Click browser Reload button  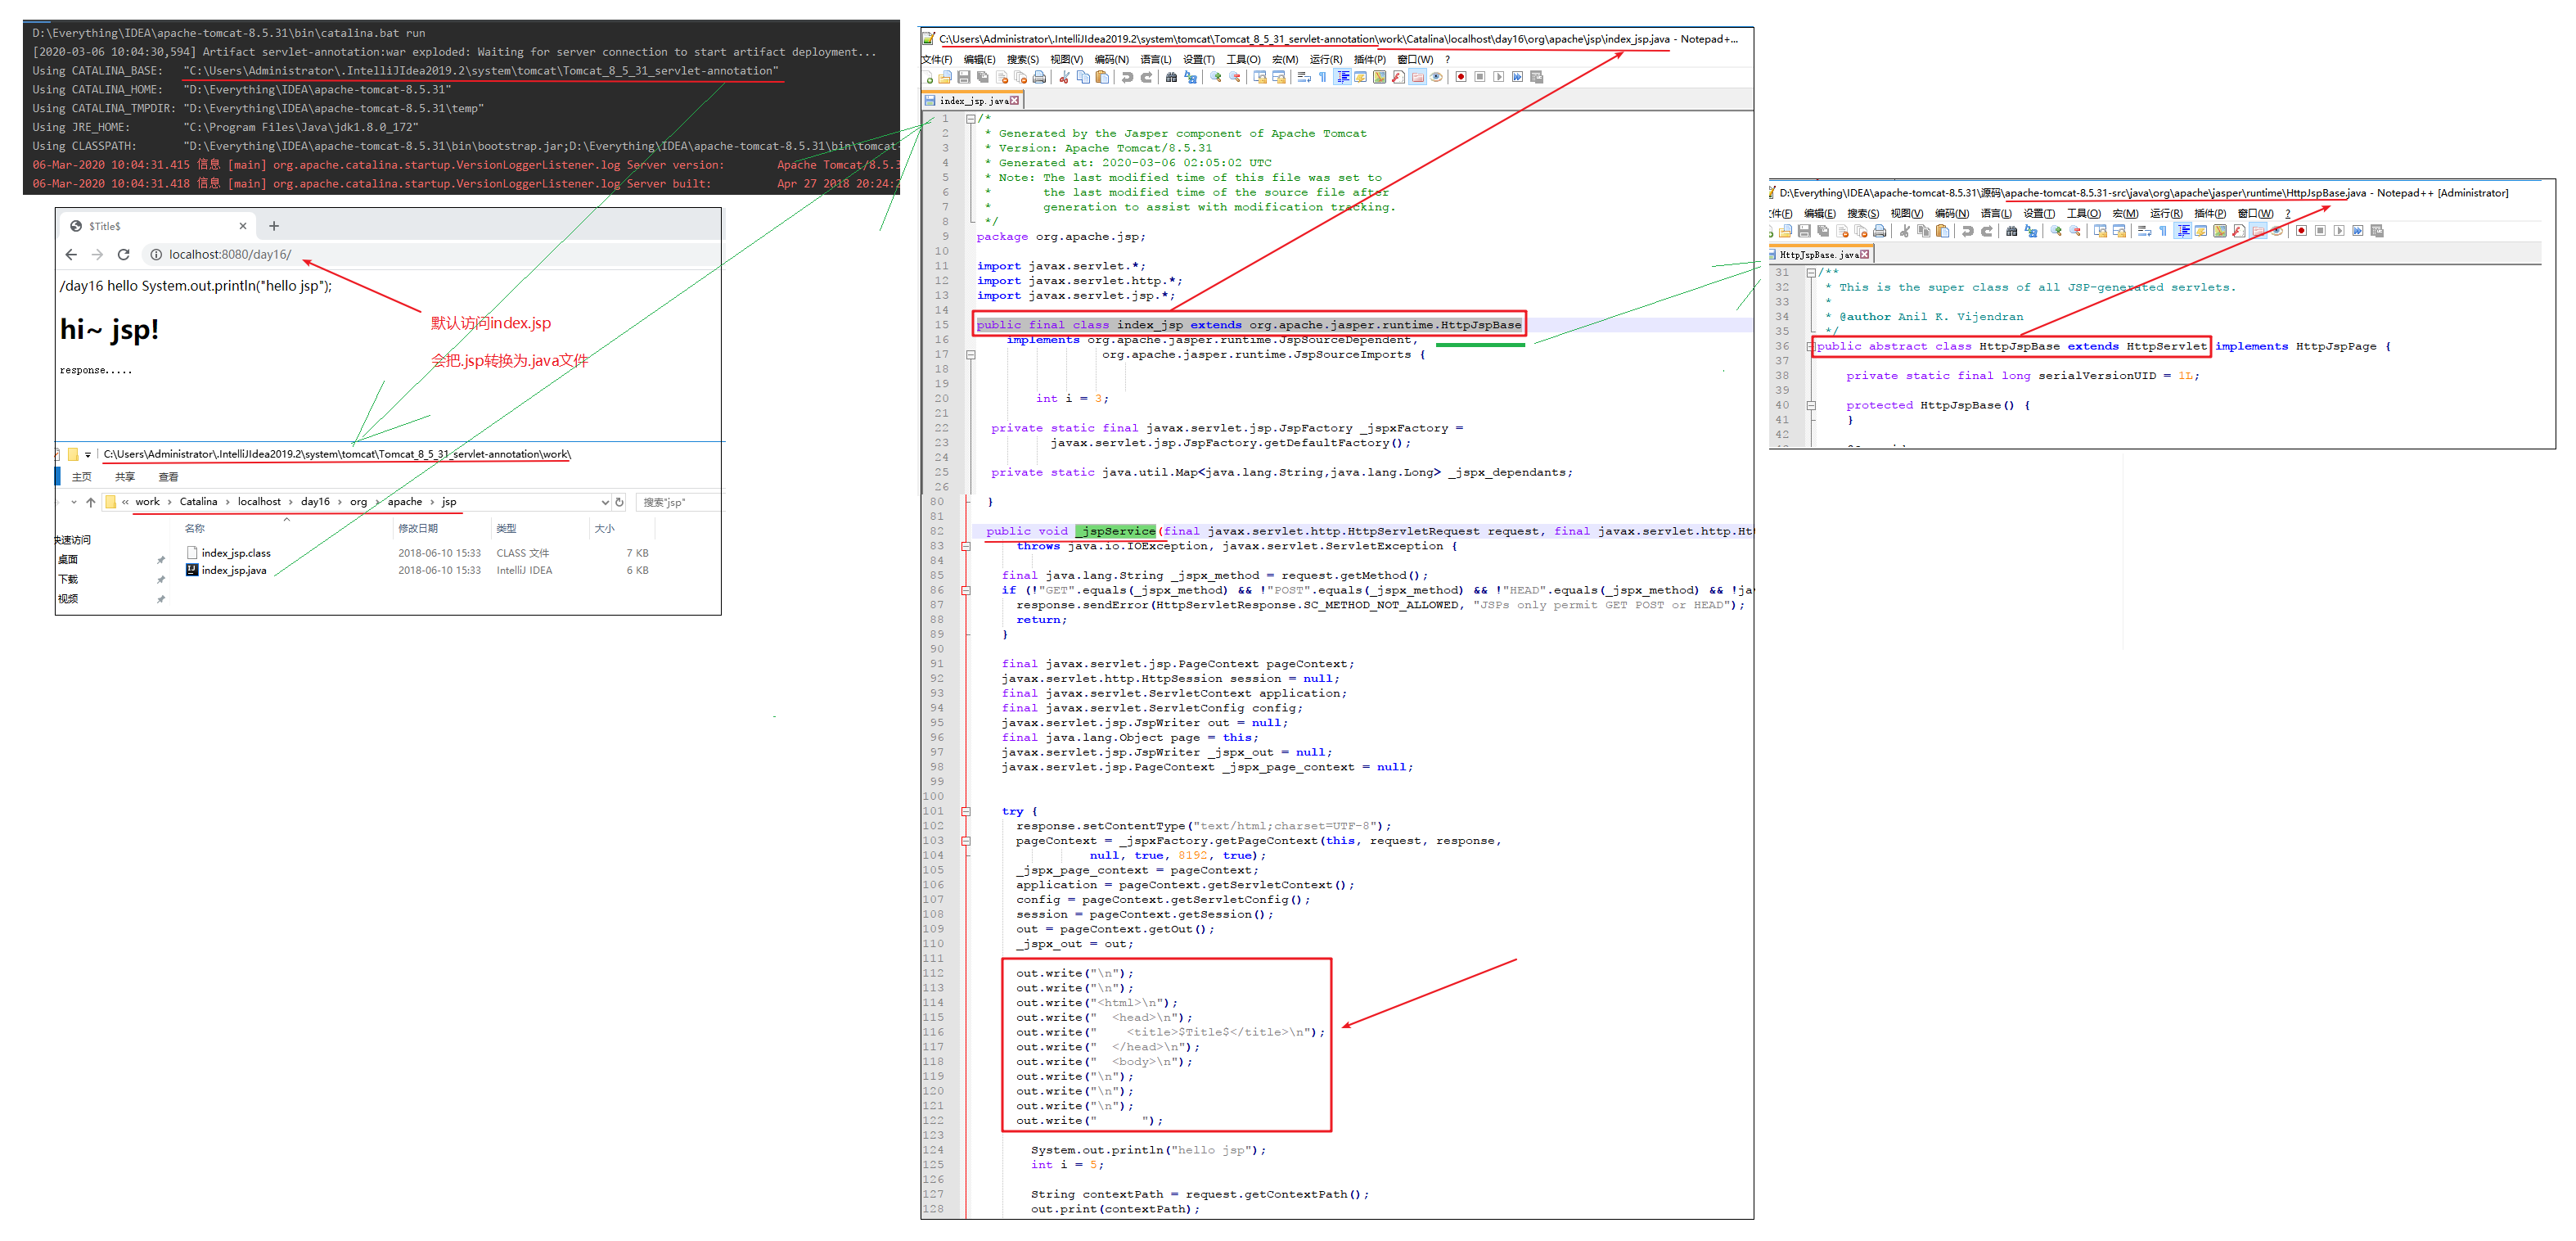coord(124,254)
